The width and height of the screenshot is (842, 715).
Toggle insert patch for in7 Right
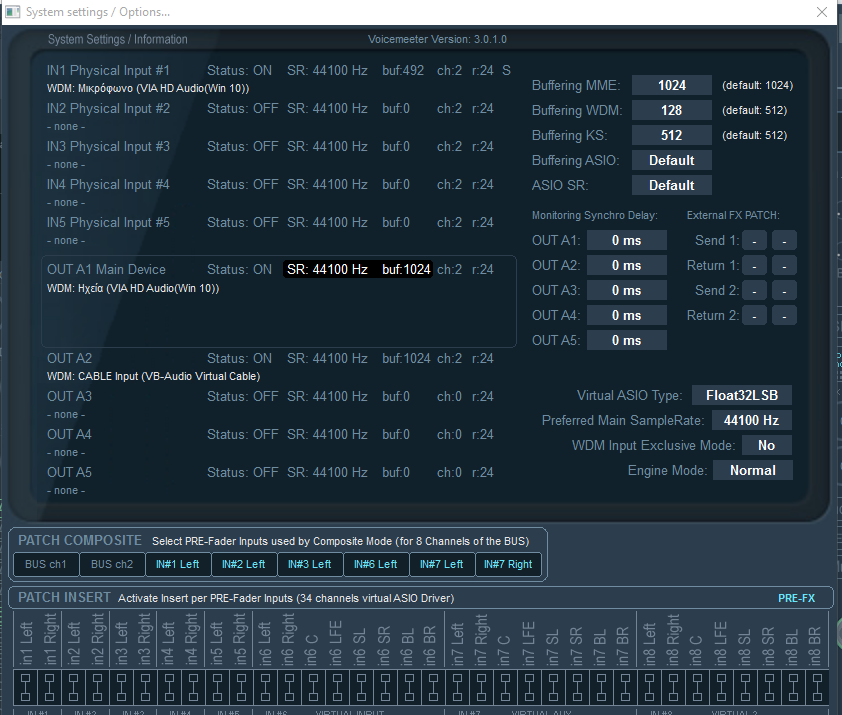[481, 686]
